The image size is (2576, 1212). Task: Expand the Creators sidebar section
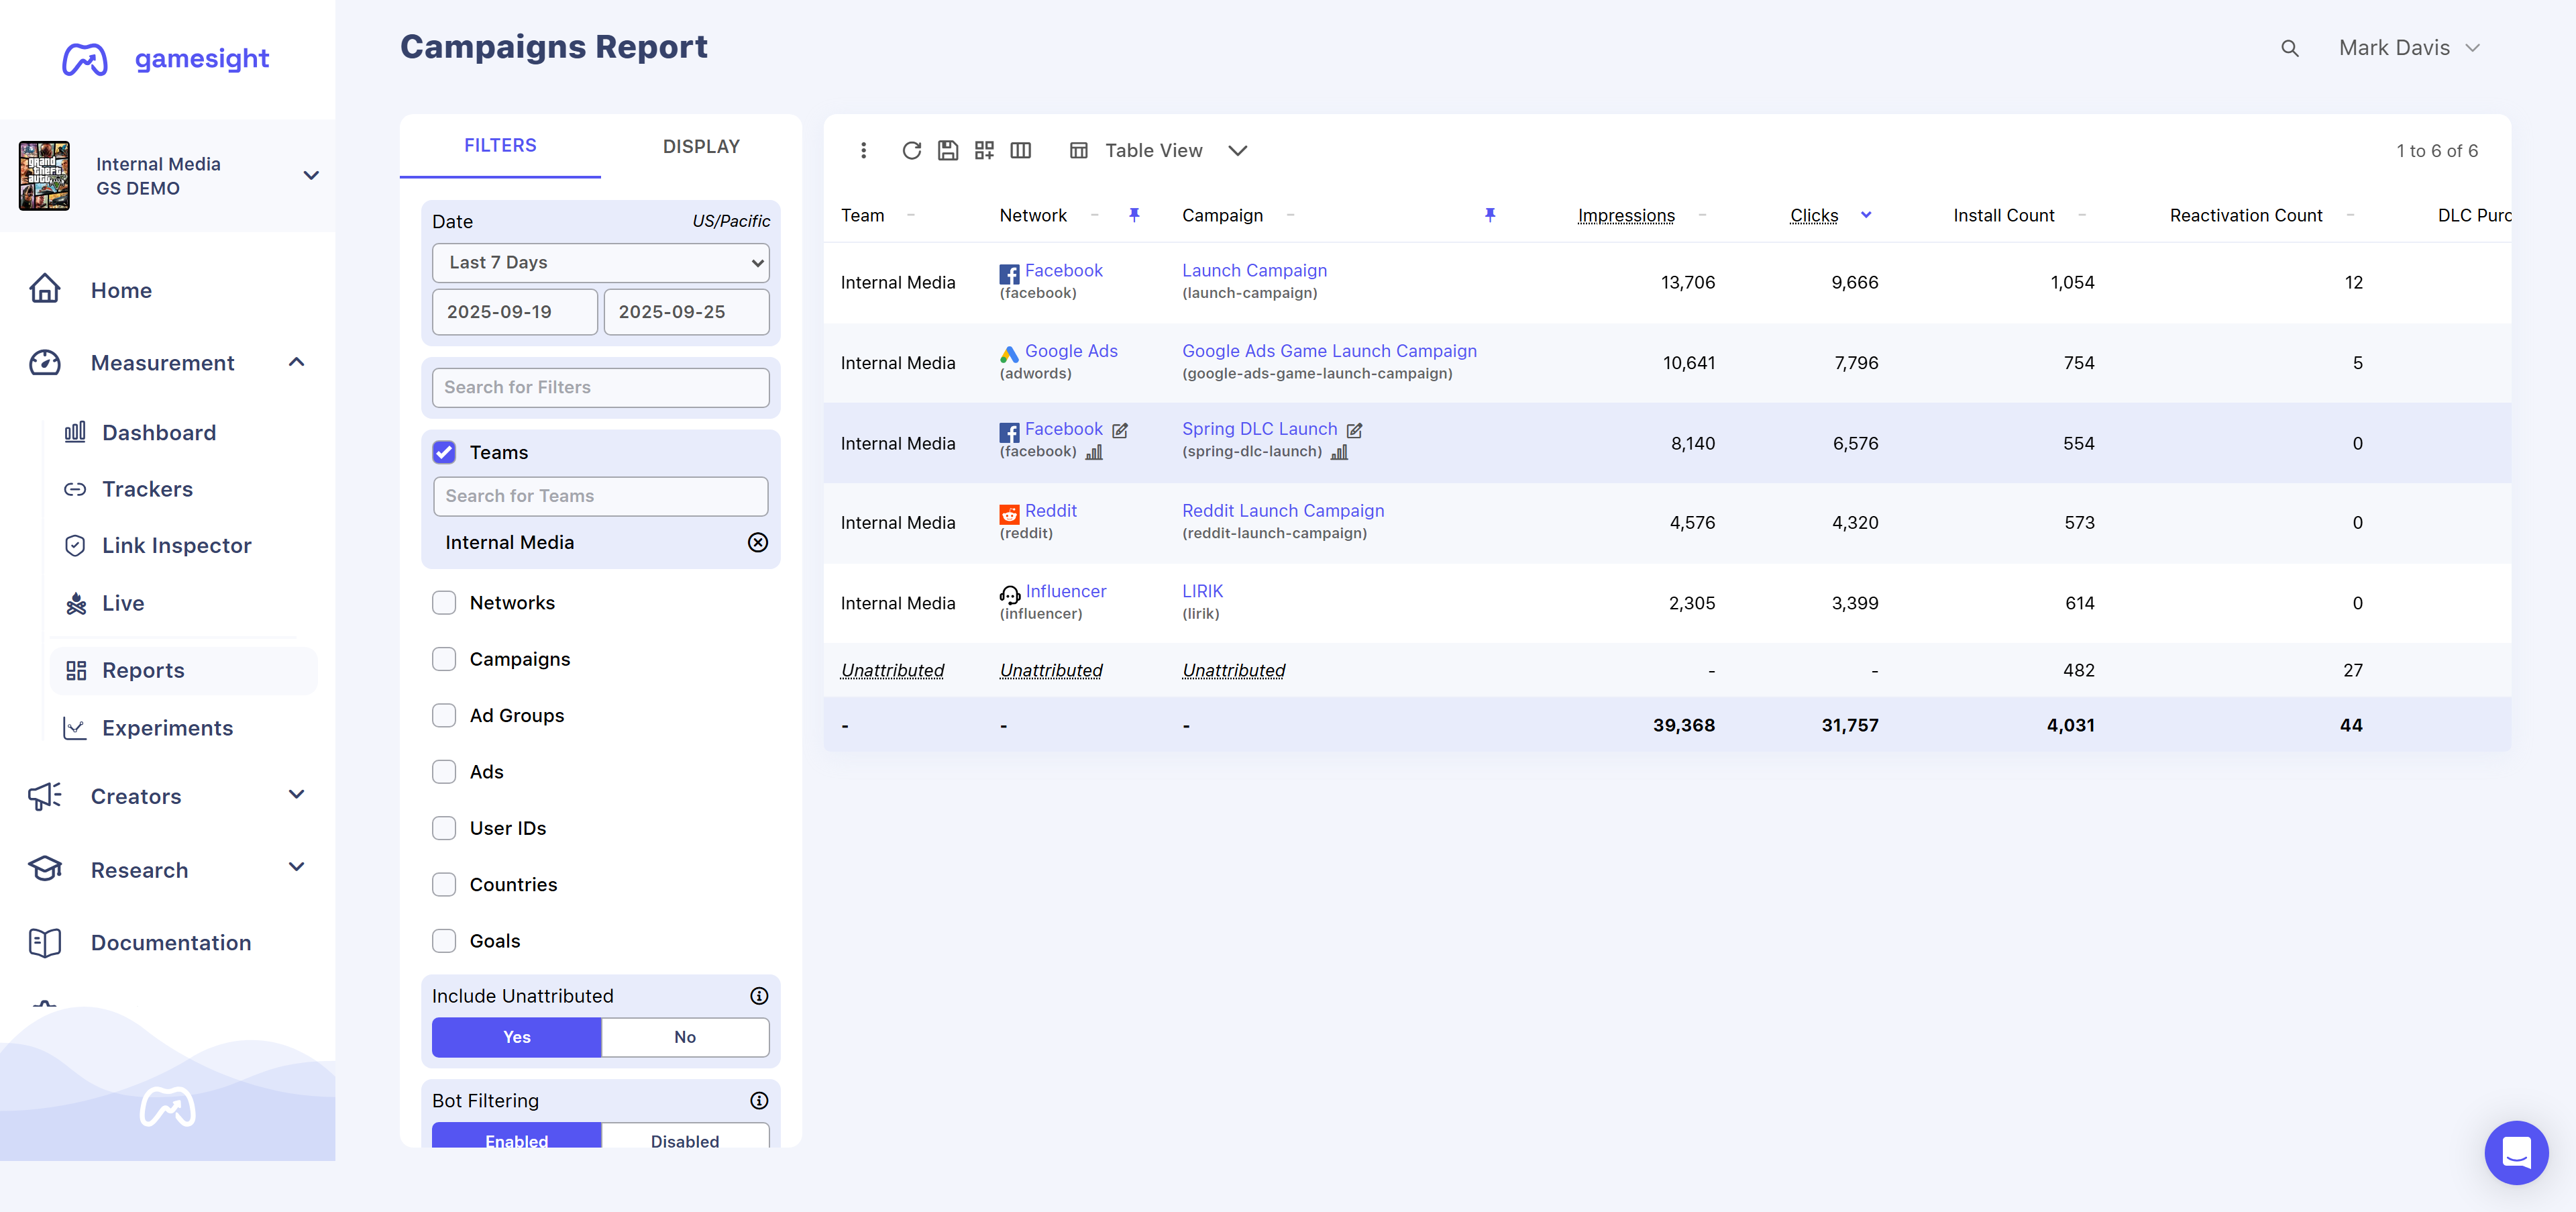296,795
